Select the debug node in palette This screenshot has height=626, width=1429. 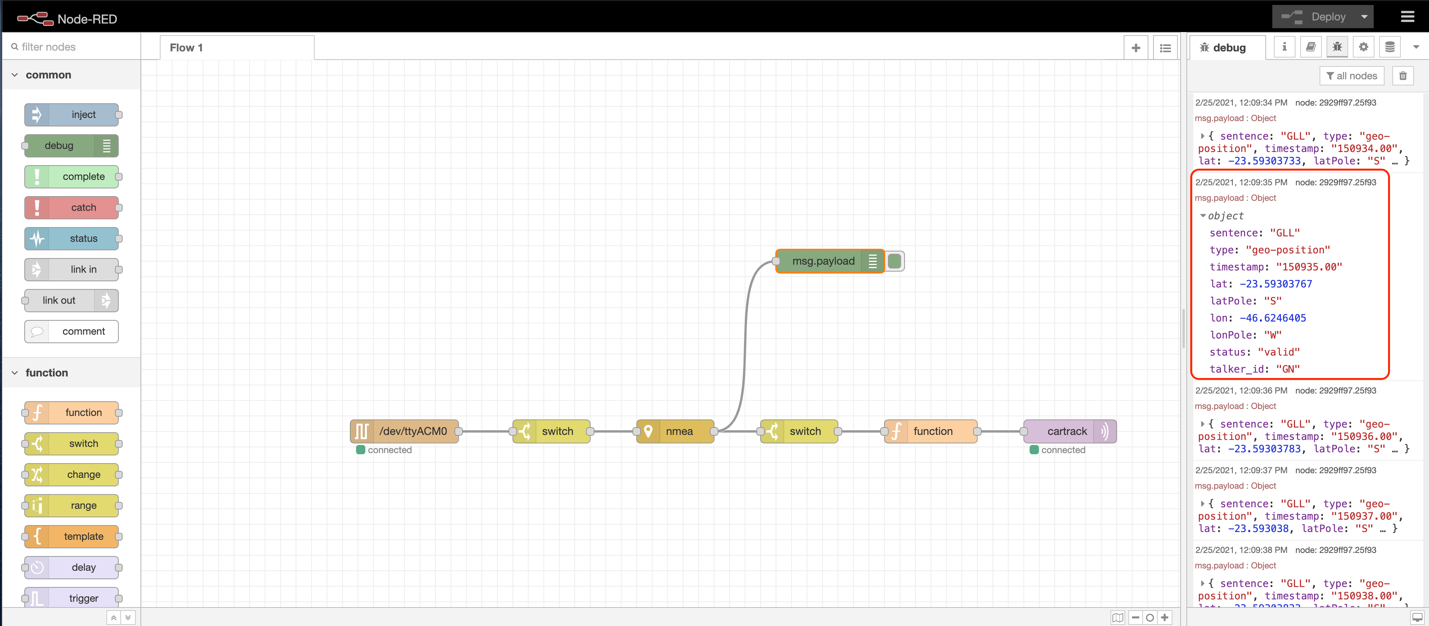[x=72, y=146]
